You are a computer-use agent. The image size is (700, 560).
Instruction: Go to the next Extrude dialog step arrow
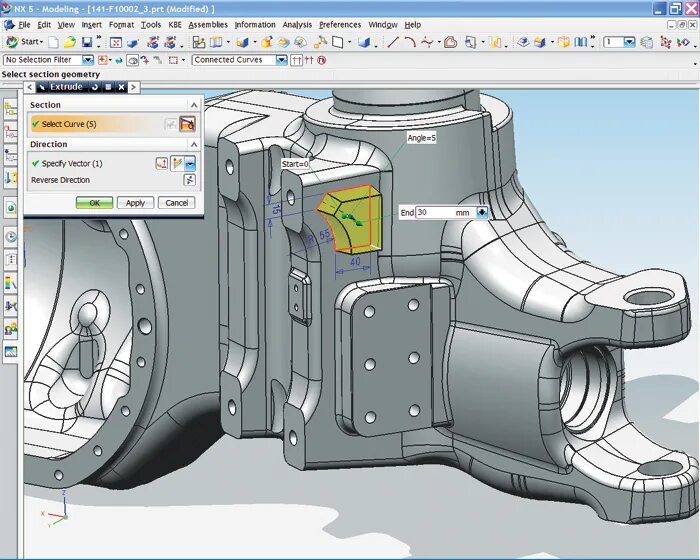(x=133, y=87)
